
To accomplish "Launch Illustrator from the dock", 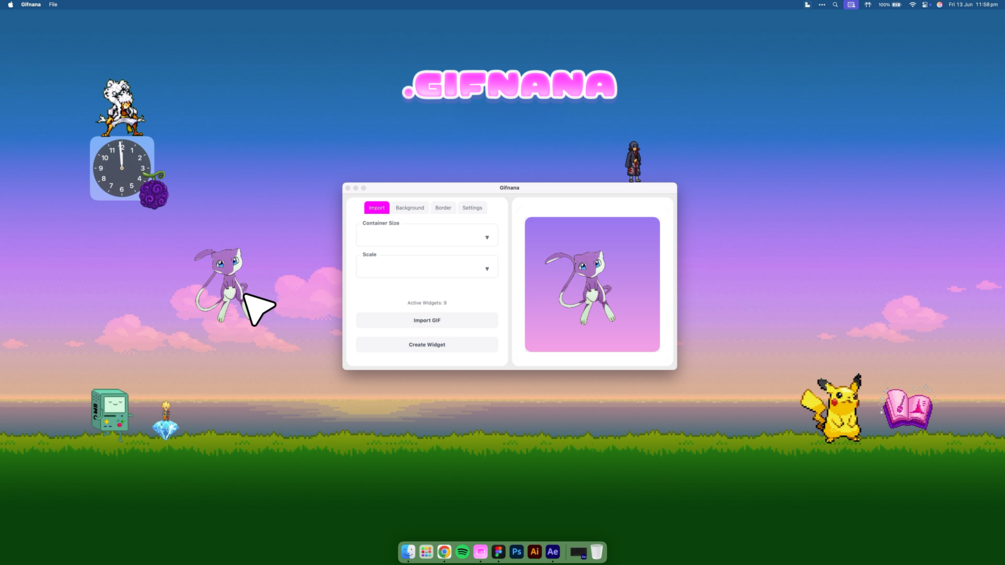I will (535, 552).
